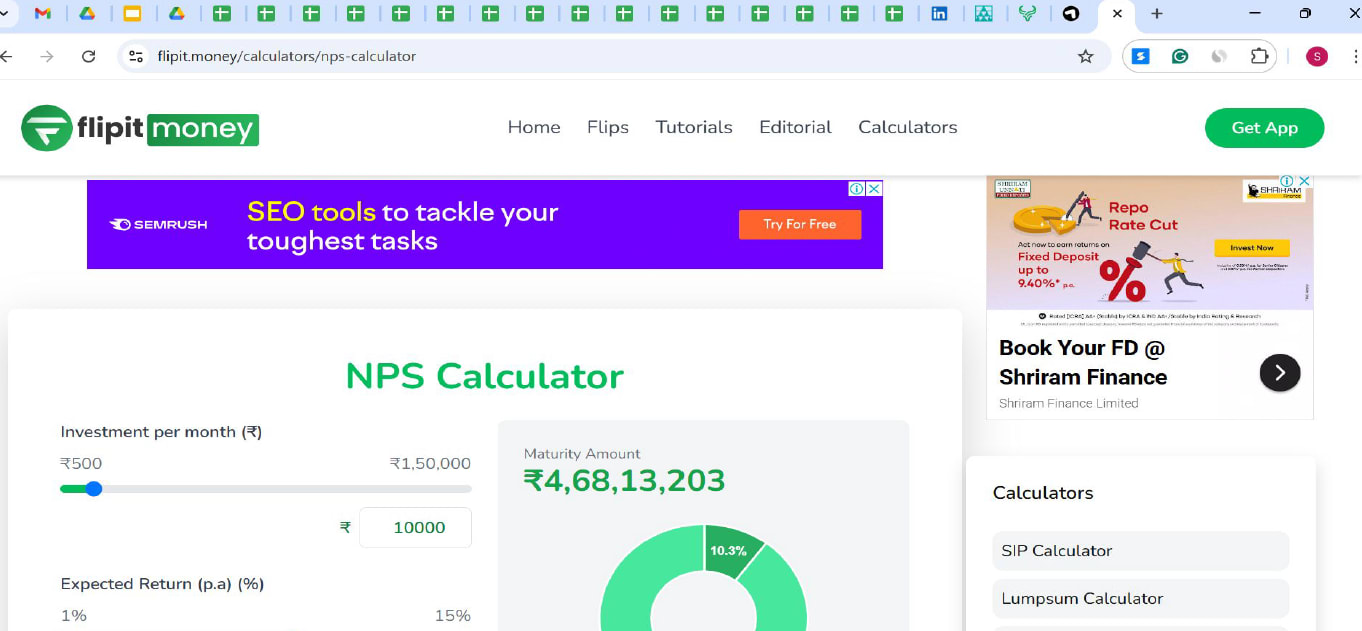Bookmark this page with the star
Image resolution: width=1362 pixels, height=631 pixels.
tap(1086, 56)
